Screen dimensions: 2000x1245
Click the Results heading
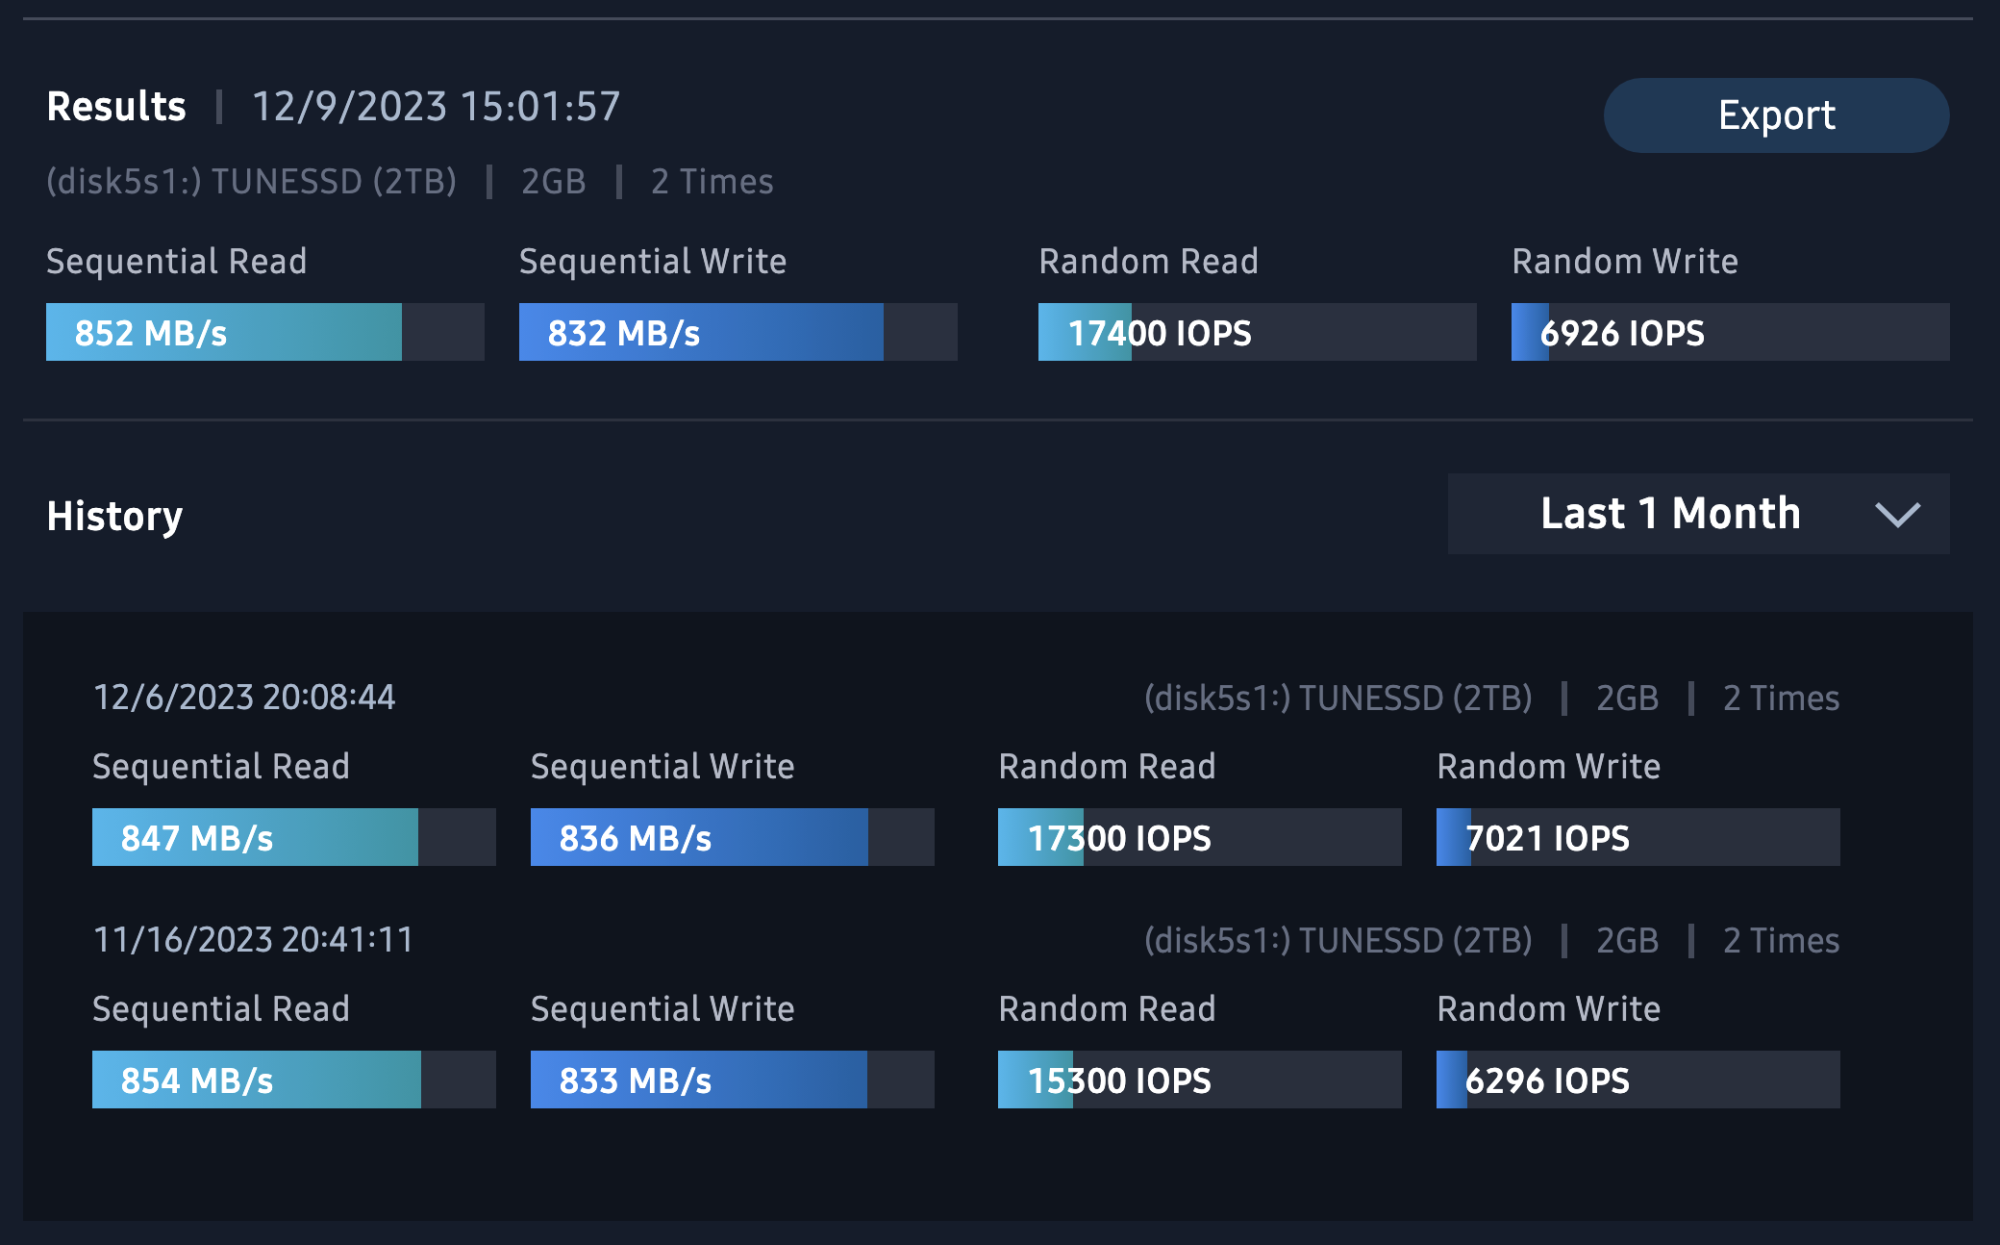pos(116,106)
